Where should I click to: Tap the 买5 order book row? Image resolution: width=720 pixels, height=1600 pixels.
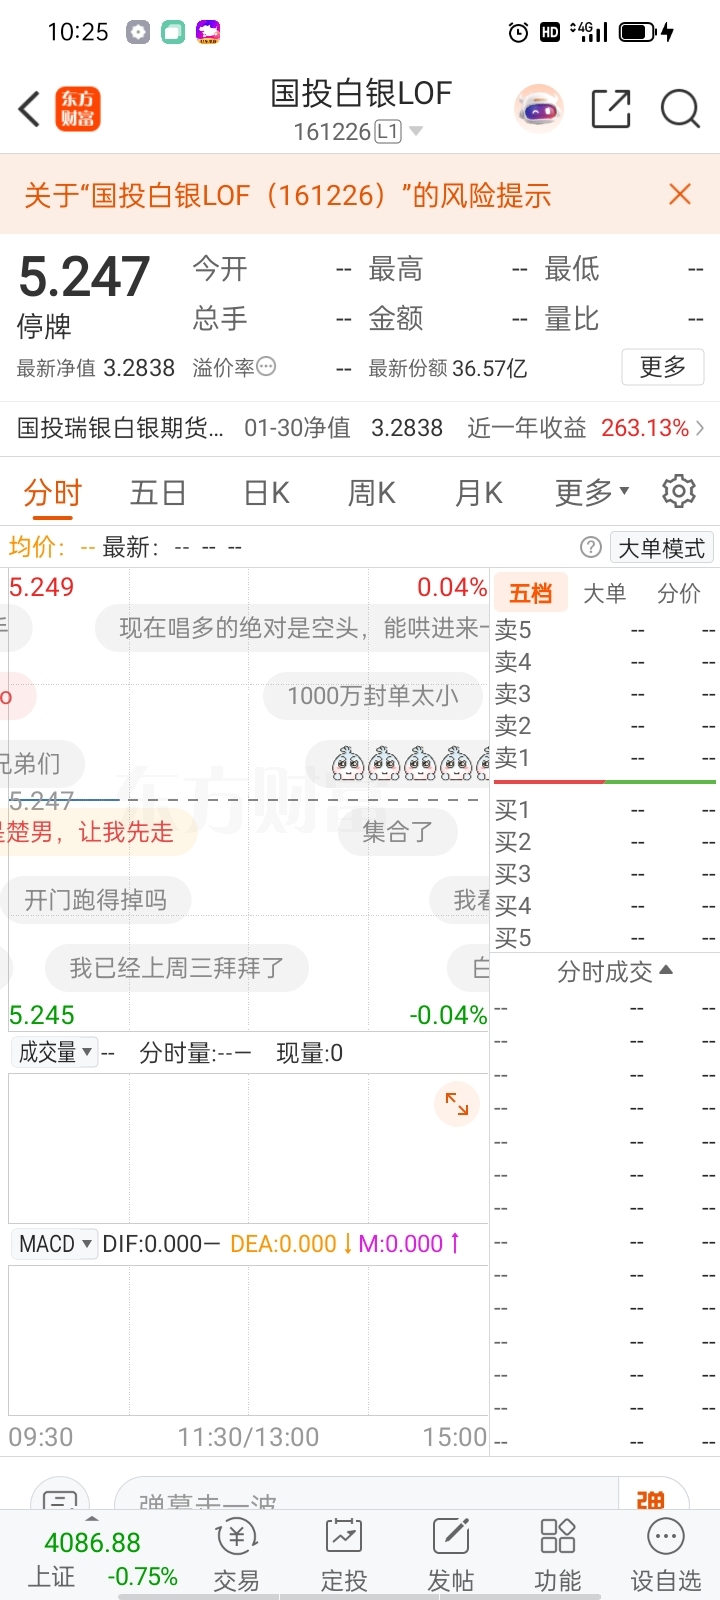coord(605,938)
